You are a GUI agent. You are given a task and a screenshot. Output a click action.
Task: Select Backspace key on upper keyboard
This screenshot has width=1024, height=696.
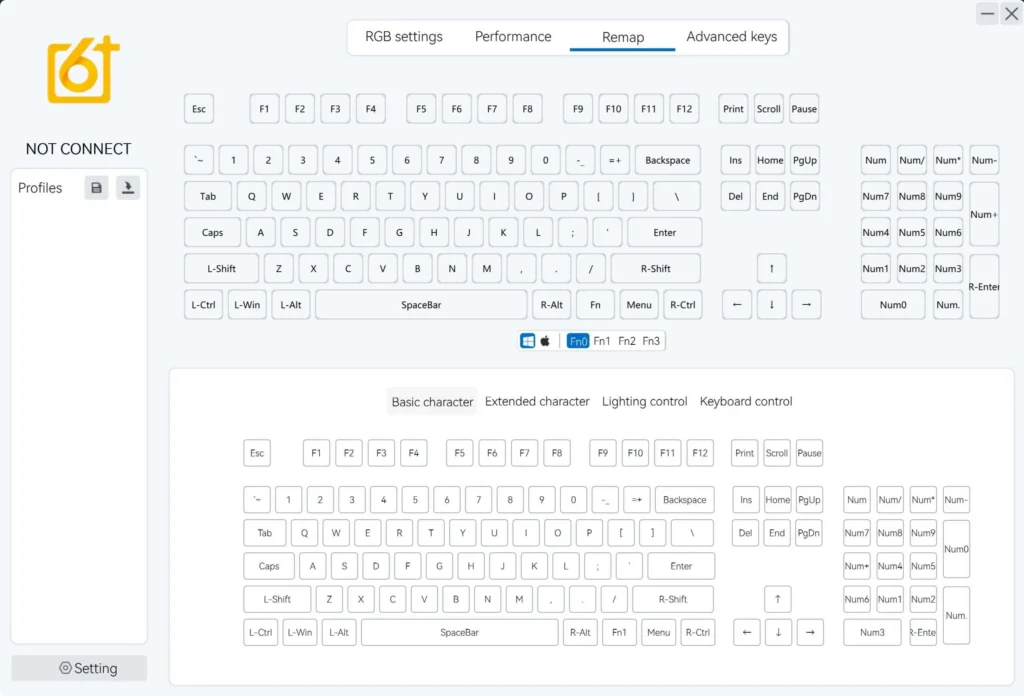(667, 160)
